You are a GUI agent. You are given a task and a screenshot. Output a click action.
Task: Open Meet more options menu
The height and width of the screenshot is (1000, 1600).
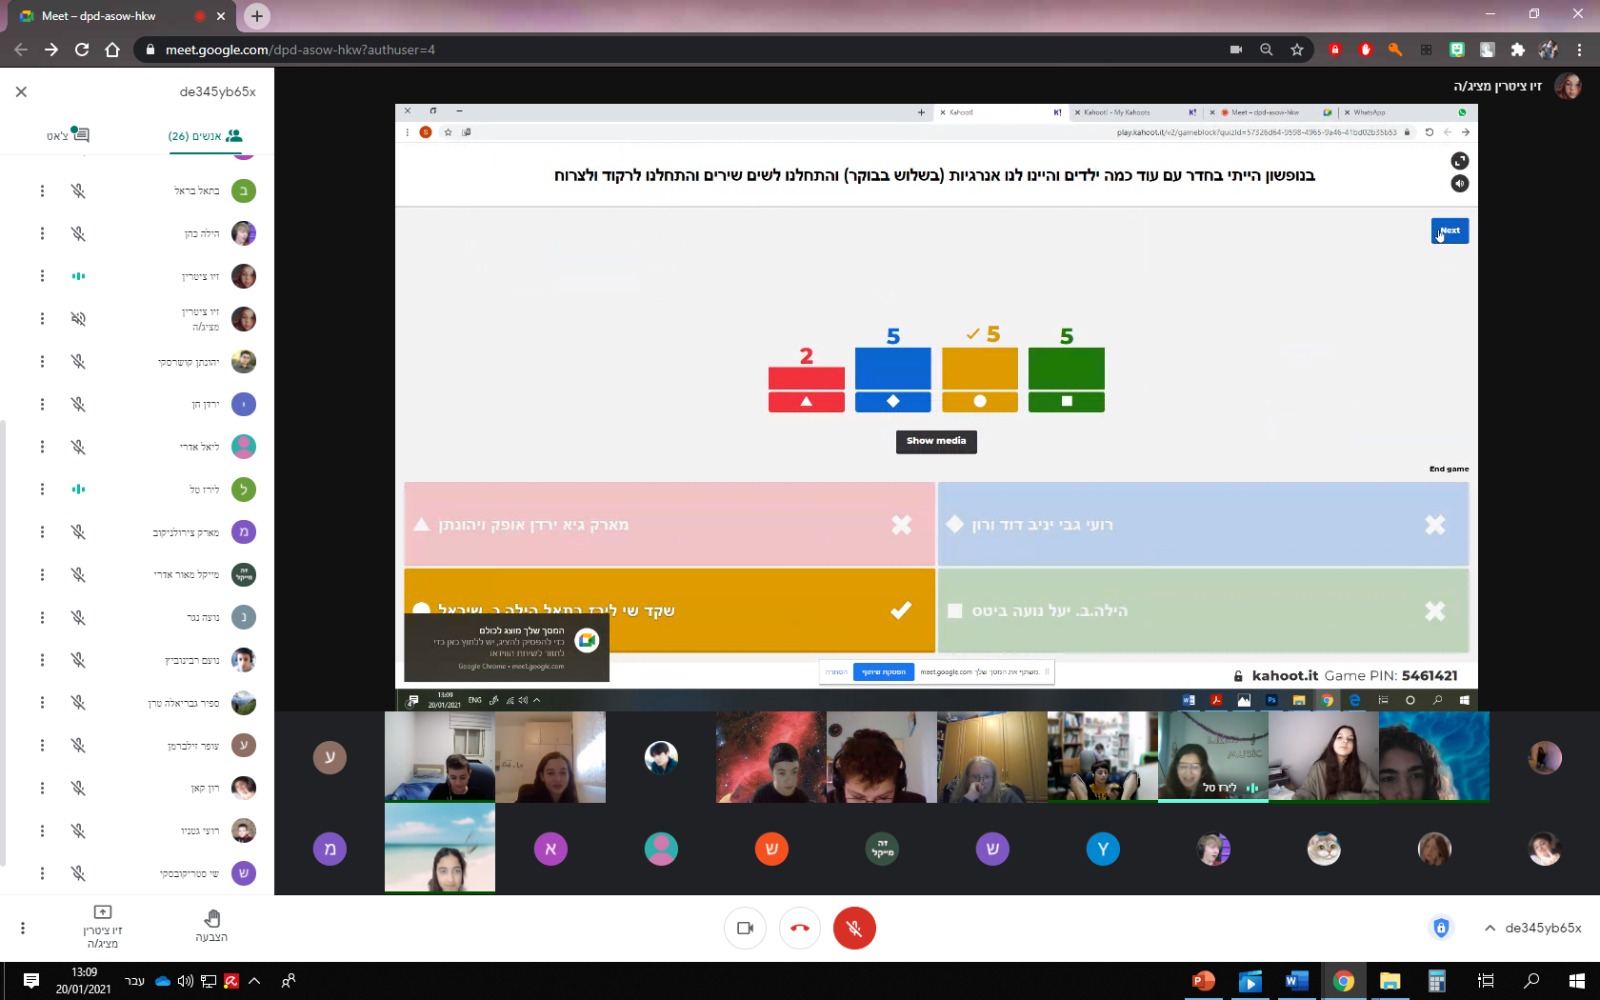coord(23,928)
